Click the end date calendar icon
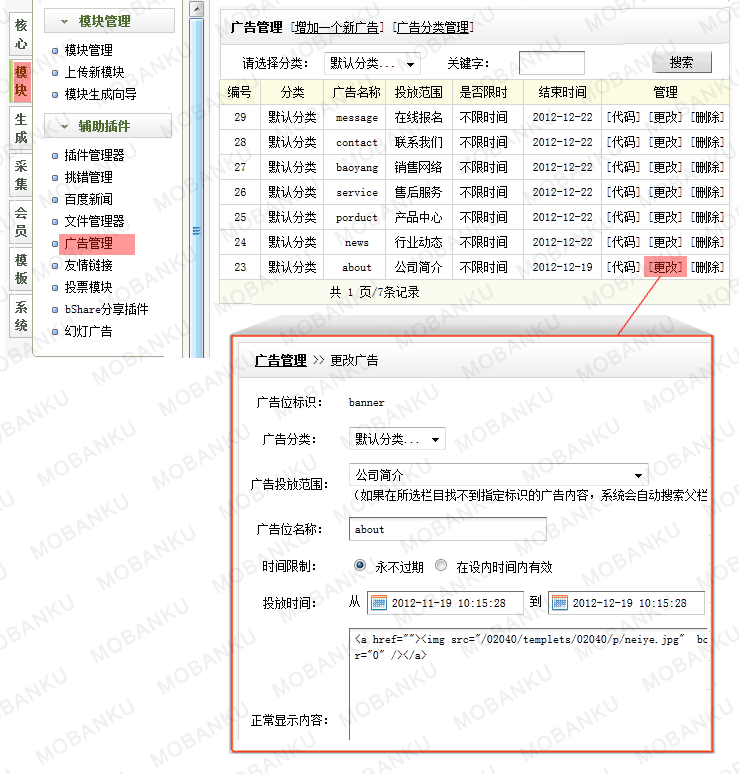This screenshot has height=774, width=739. click(x=560, y=603)
